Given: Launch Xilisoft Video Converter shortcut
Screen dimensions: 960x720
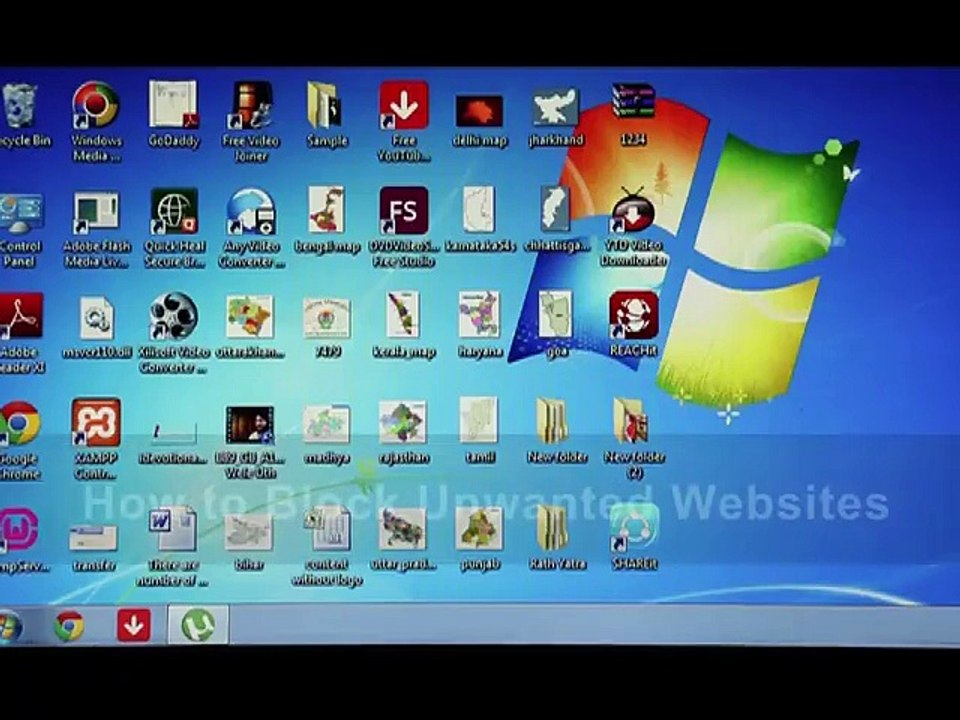Looking at the screenshot, I should [174, 317].
